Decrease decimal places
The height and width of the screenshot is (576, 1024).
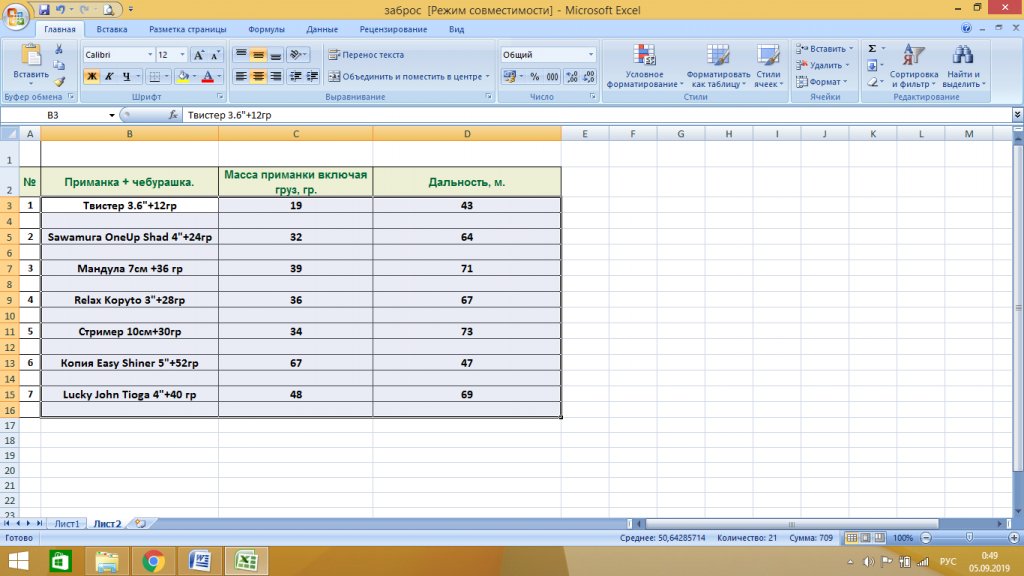589,76
